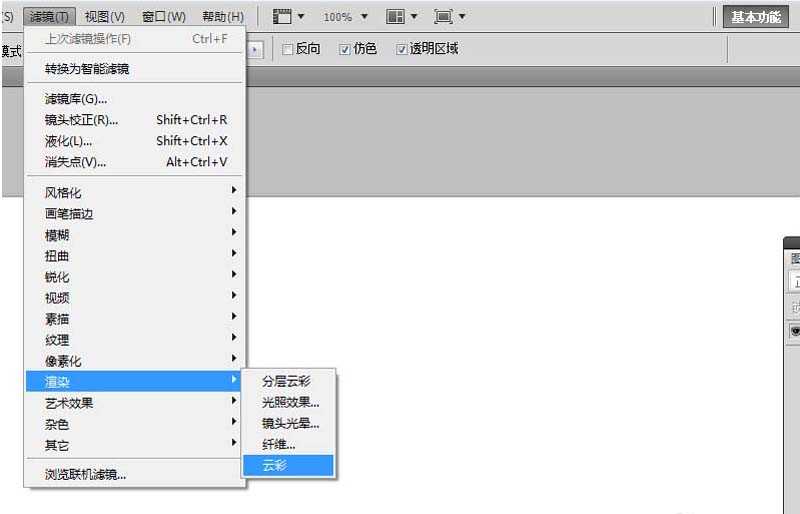Image resolution: width=800 pixels, height=514 pixels.
Task: Uncheck the 仿色 (Dither) checkbox
Action: click(x=345, y=49)
